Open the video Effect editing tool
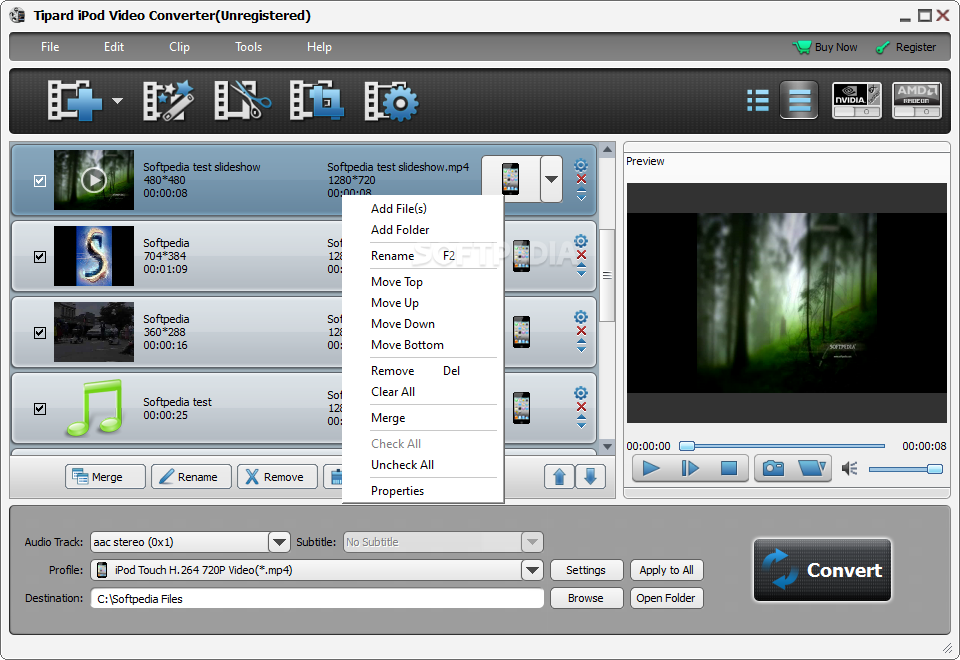This screenshot has height=660, width=960. click(x=168, y=100)
